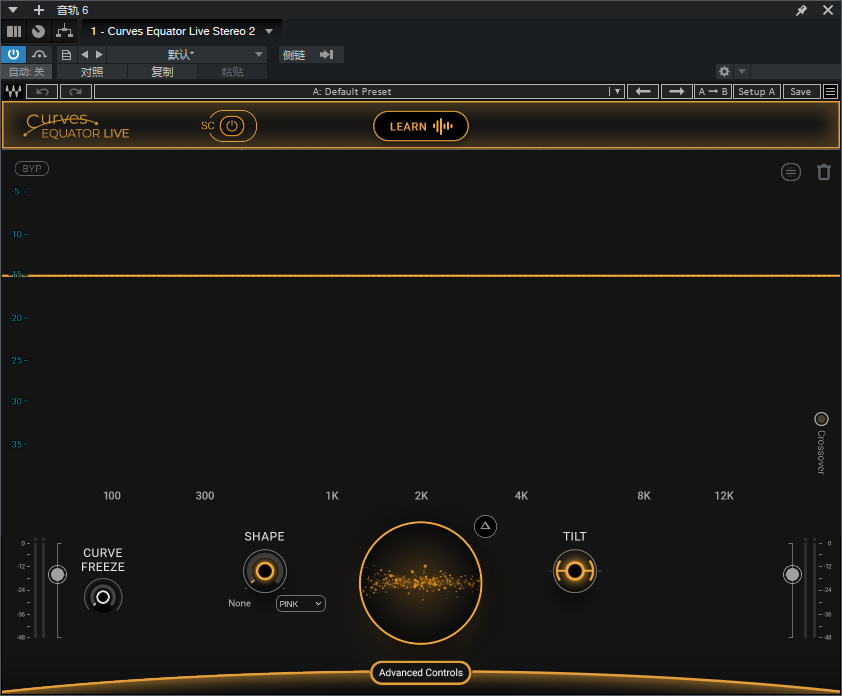Click the Curve Freeze knob
This screenshot has height=696, width=842.
click(x=103, y=597)
